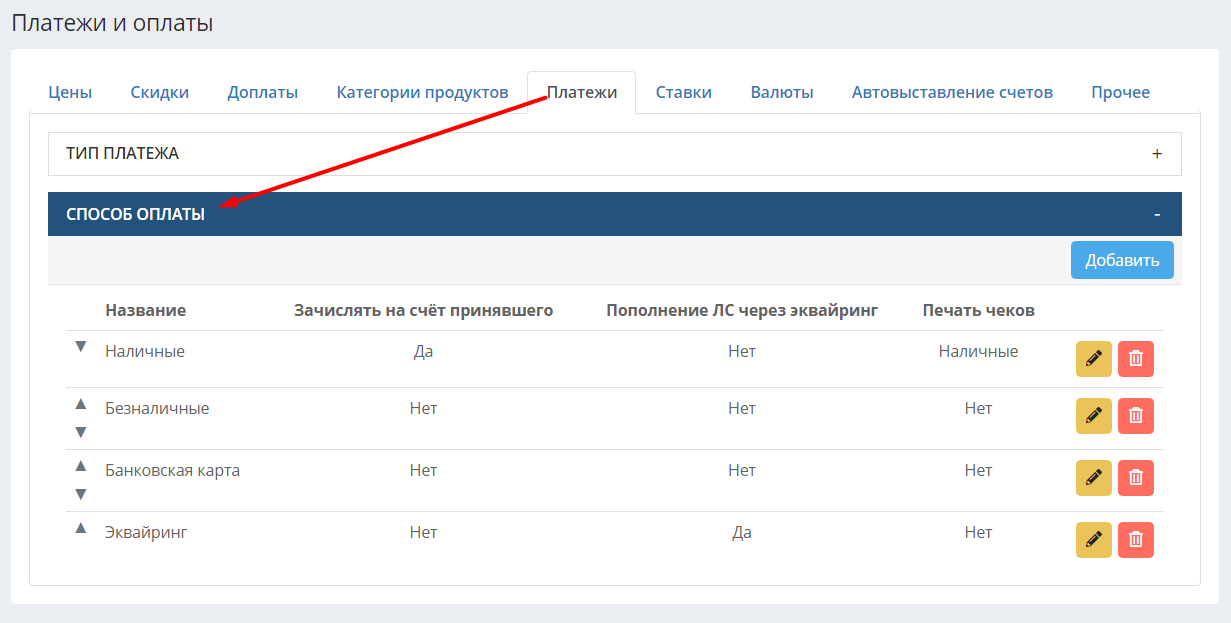This screenshot has width=1231, height=623.
Task: Go to the Прочее tab
Action: coord(1120,92)
